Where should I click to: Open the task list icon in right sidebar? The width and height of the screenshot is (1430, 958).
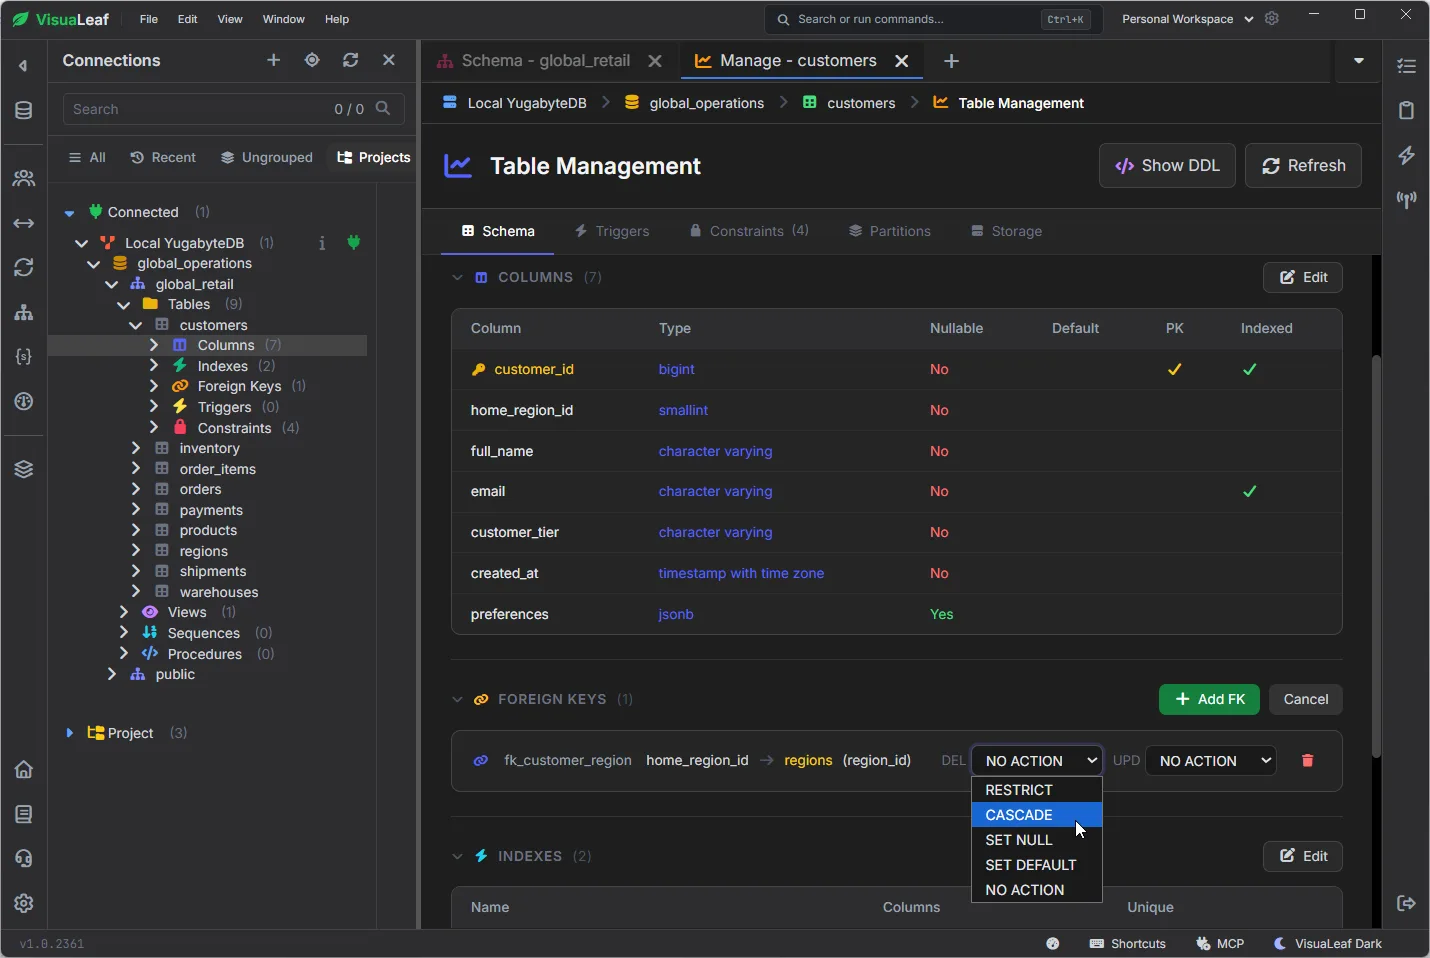pyautogui.click(x=1406, y=66)
